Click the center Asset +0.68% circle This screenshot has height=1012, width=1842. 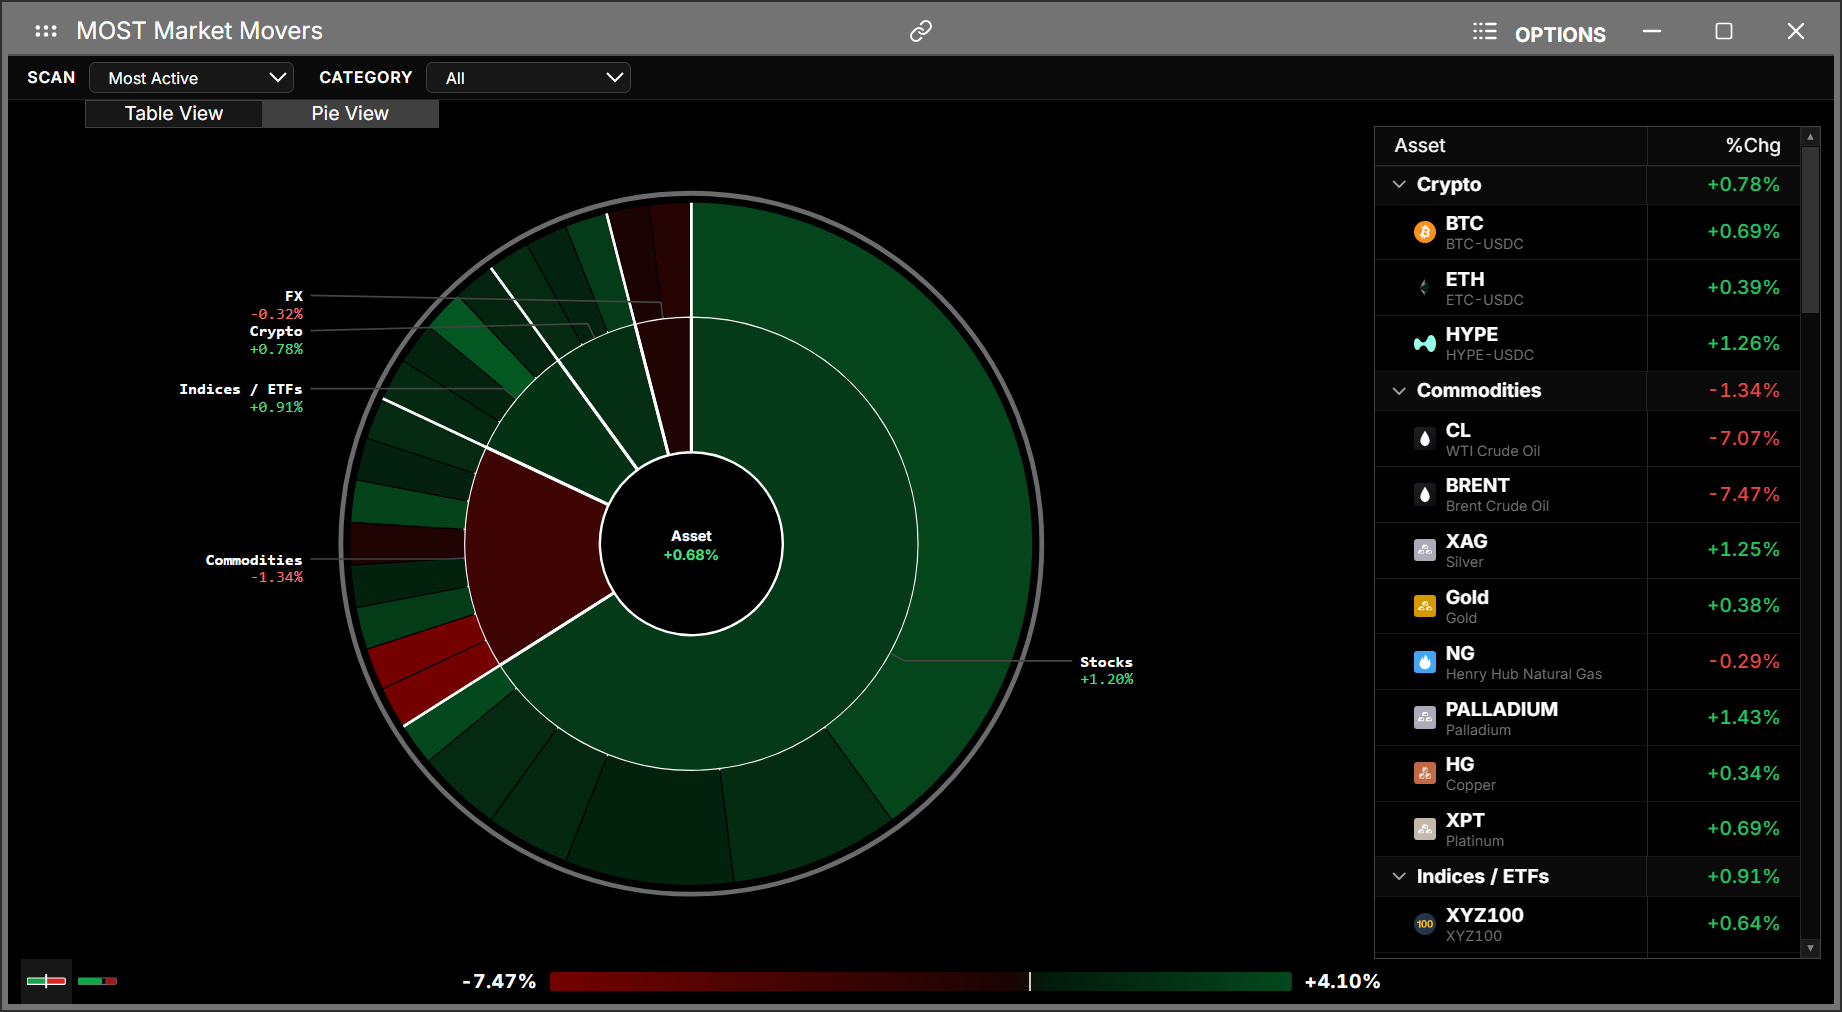pyautogui.click(x=691, y=544)
